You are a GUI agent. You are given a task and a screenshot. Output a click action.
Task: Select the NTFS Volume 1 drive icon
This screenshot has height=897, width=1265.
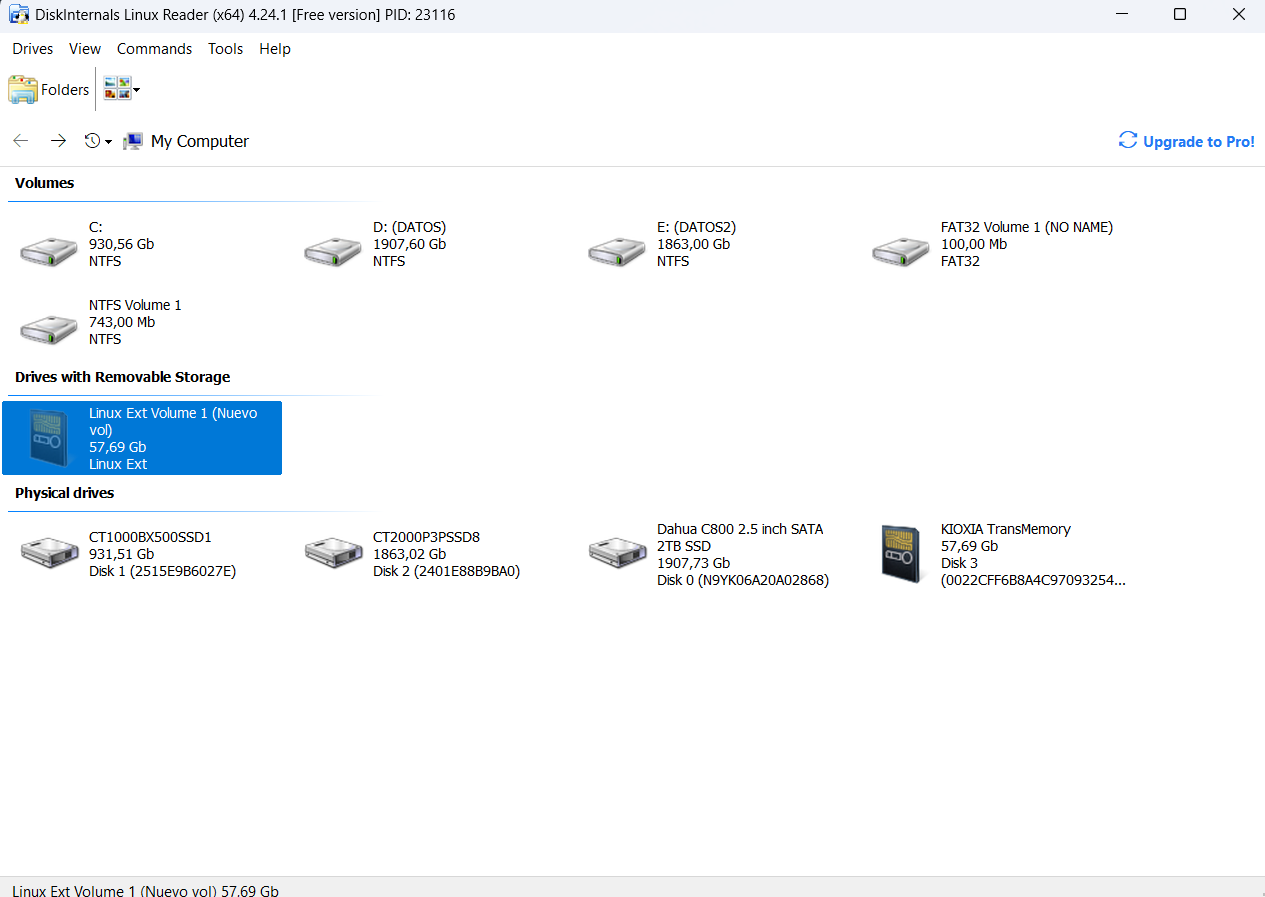pos(49,328)
